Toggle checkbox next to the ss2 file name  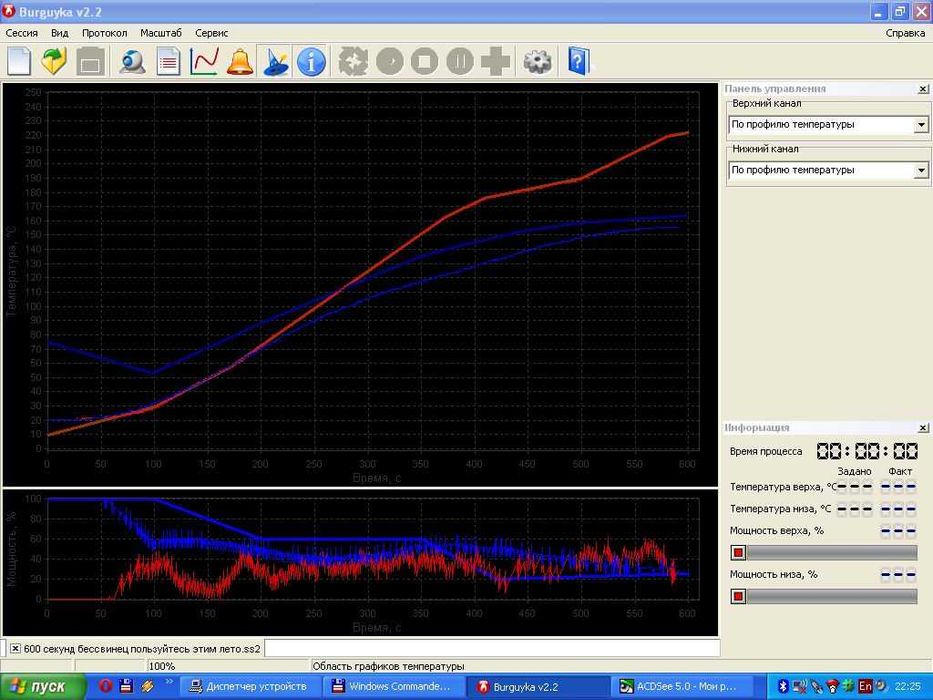tap(15, 648)
